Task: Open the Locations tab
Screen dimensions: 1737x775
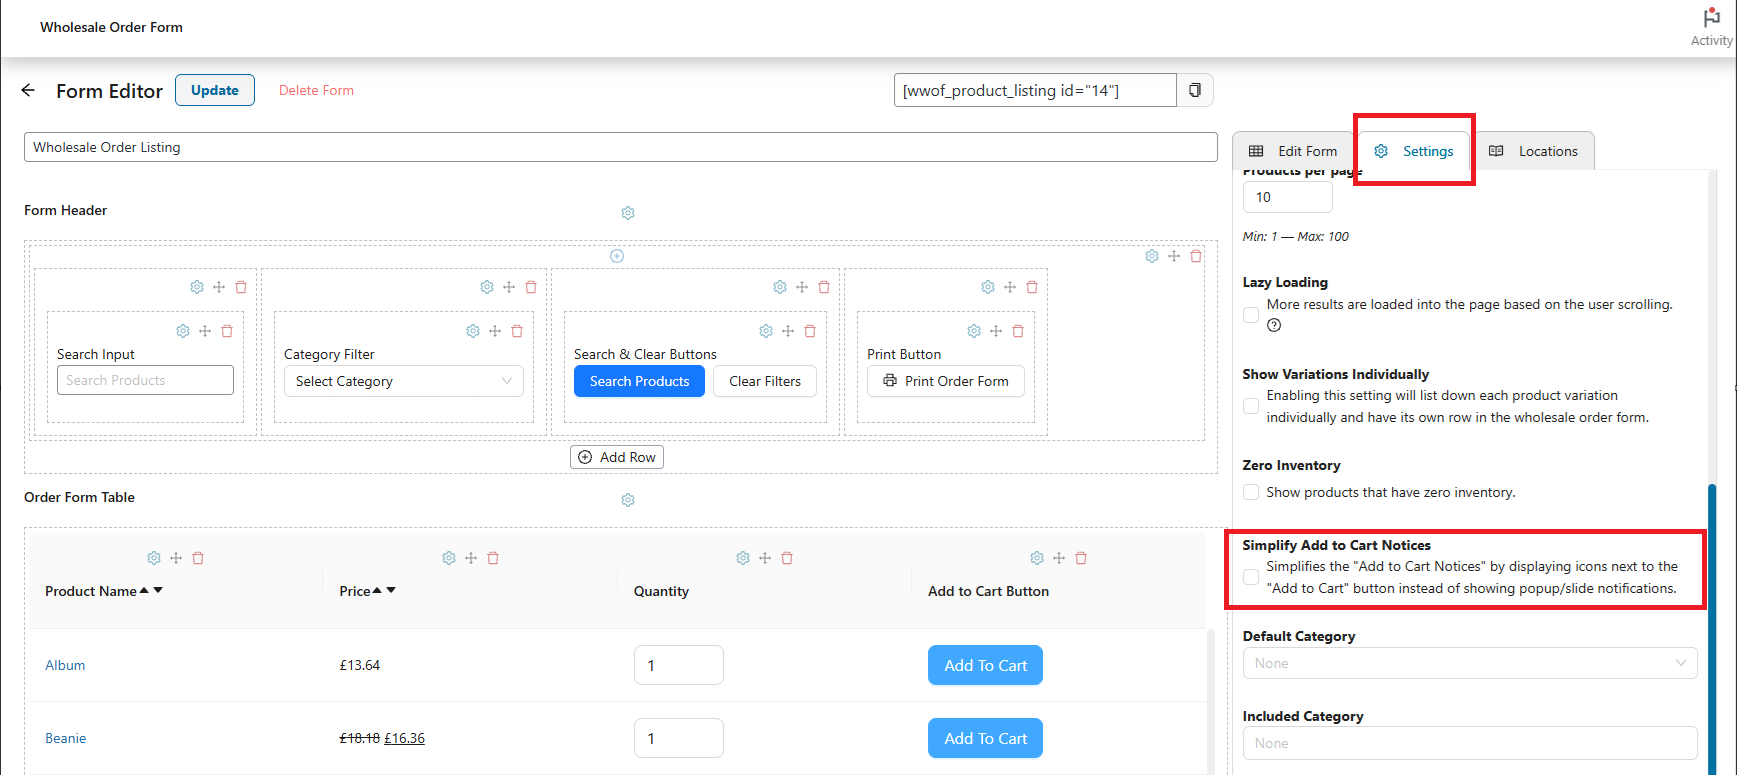Action: [1534, 151]
